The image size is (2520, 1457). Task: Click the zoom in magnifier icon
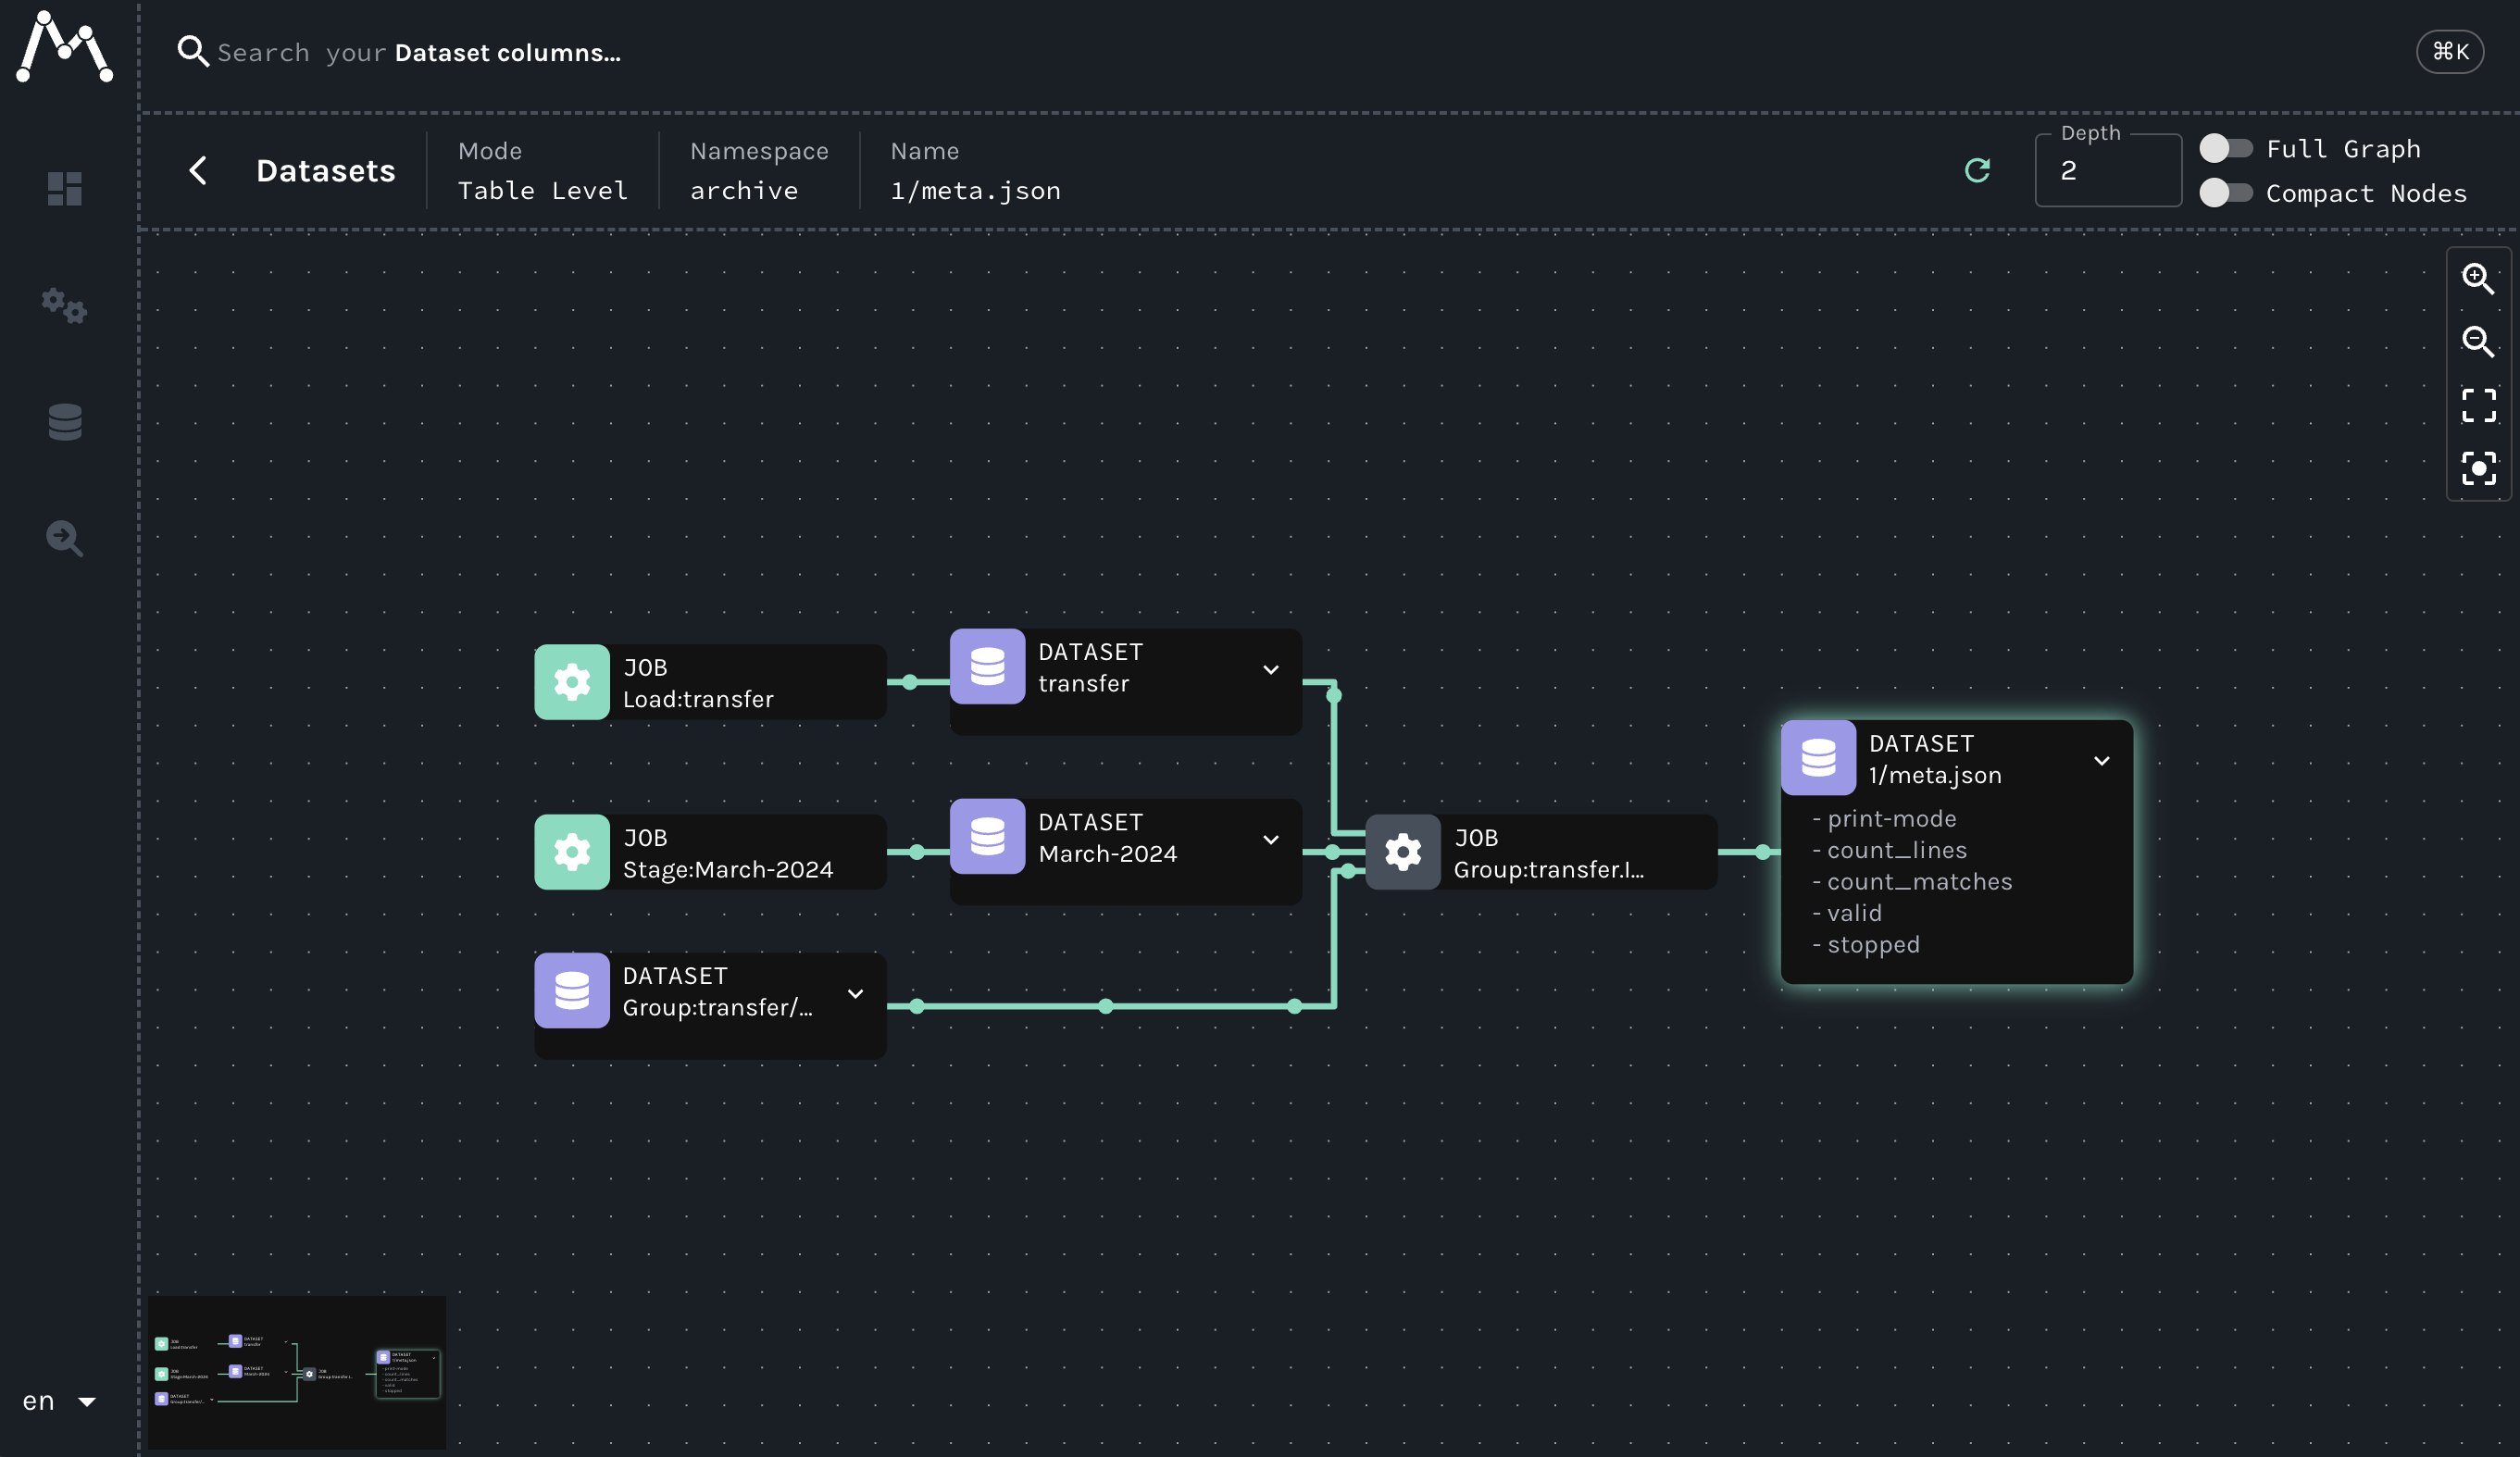tap(2477, 279)
